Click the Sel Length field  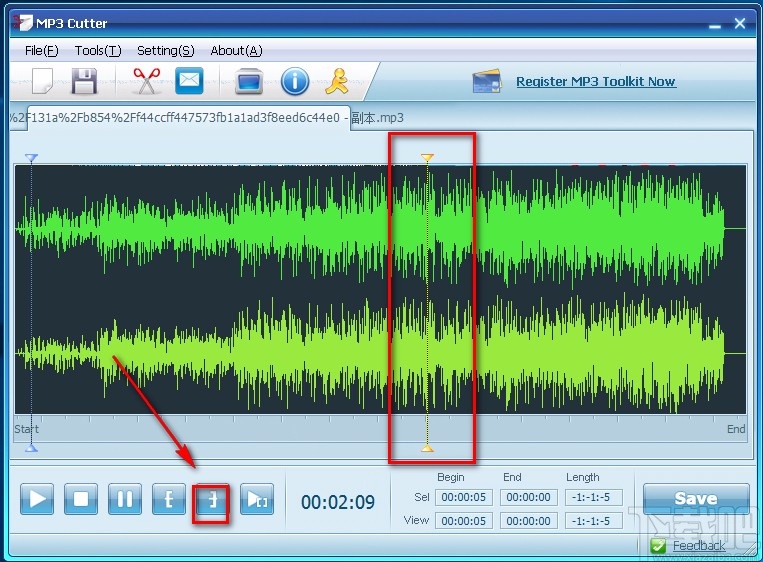(x=594, y=497)
